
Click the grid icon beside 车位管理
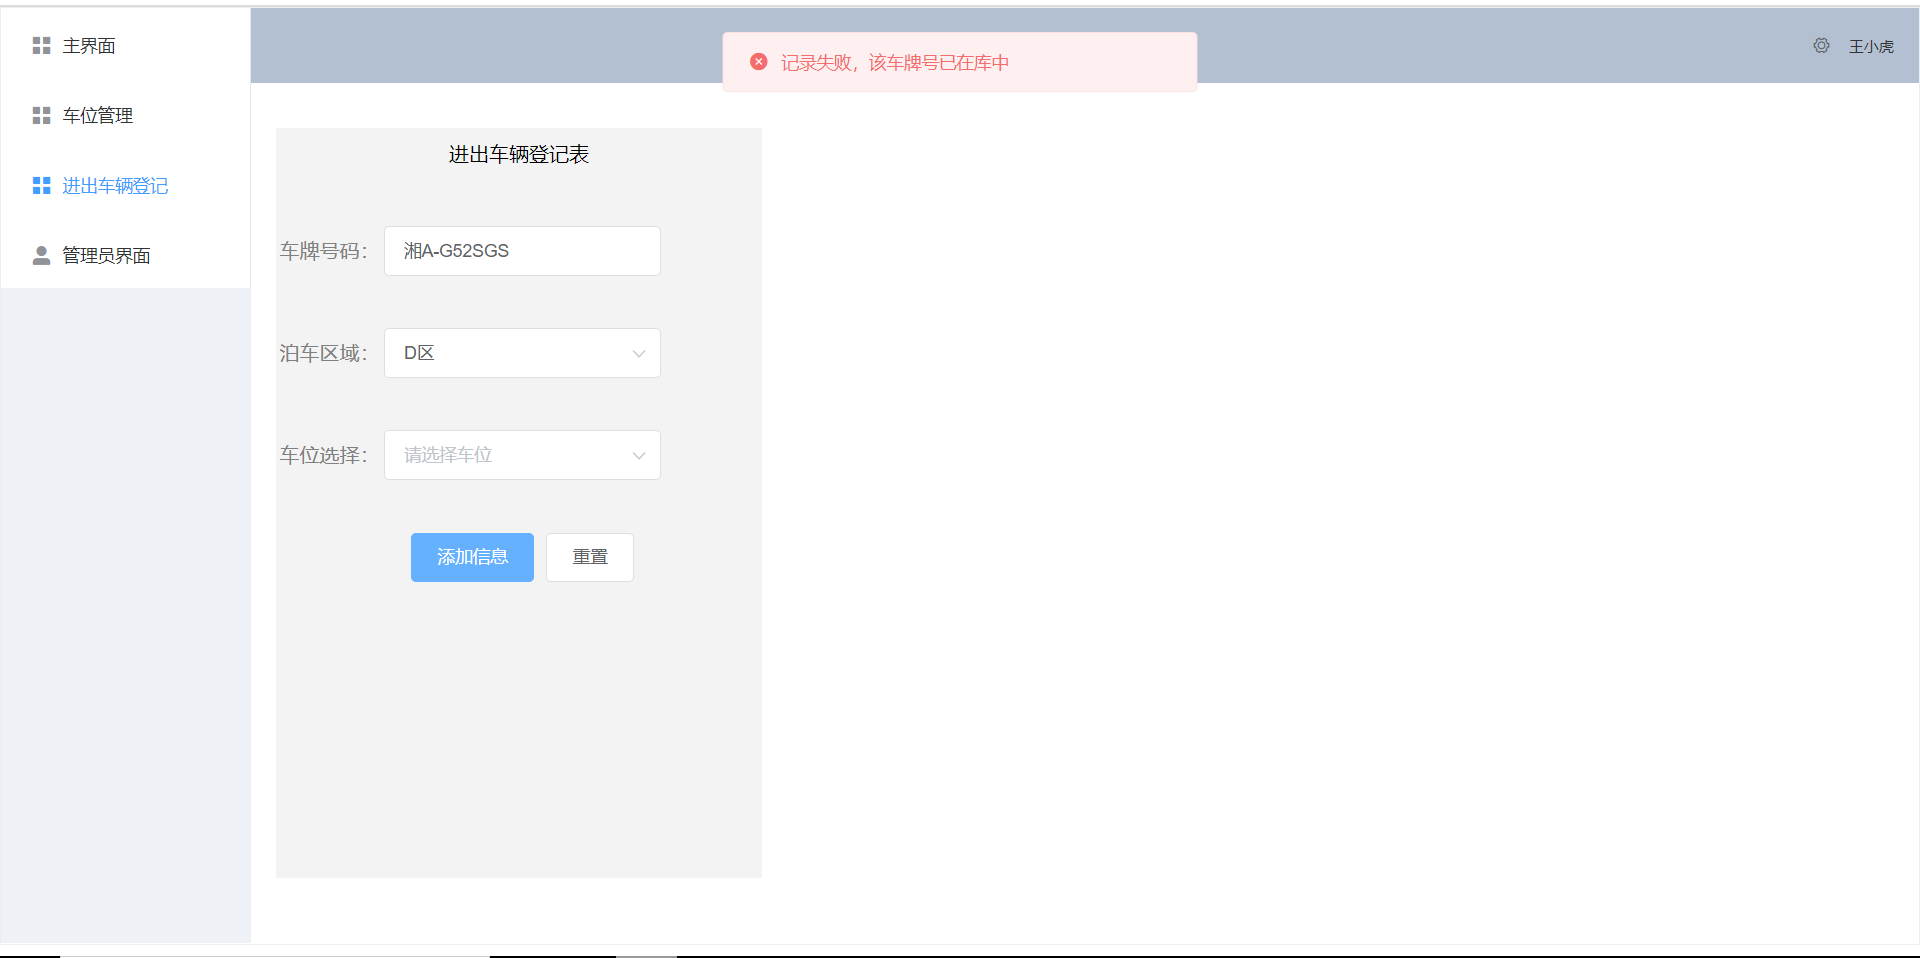(x=41, y=116)
